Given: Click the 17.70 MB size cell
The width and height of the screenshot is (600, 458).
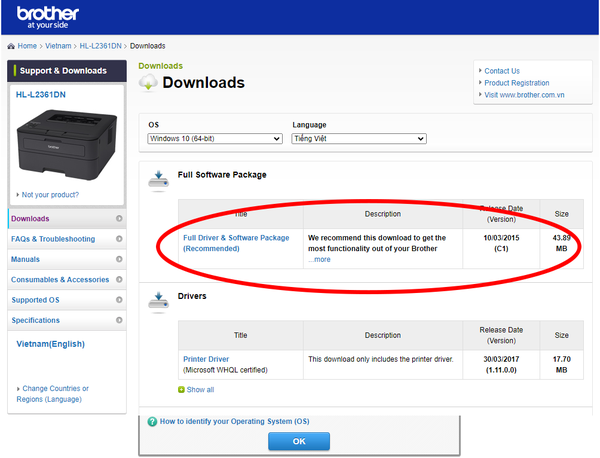Looking at the screenshot, I should [561, 365].
